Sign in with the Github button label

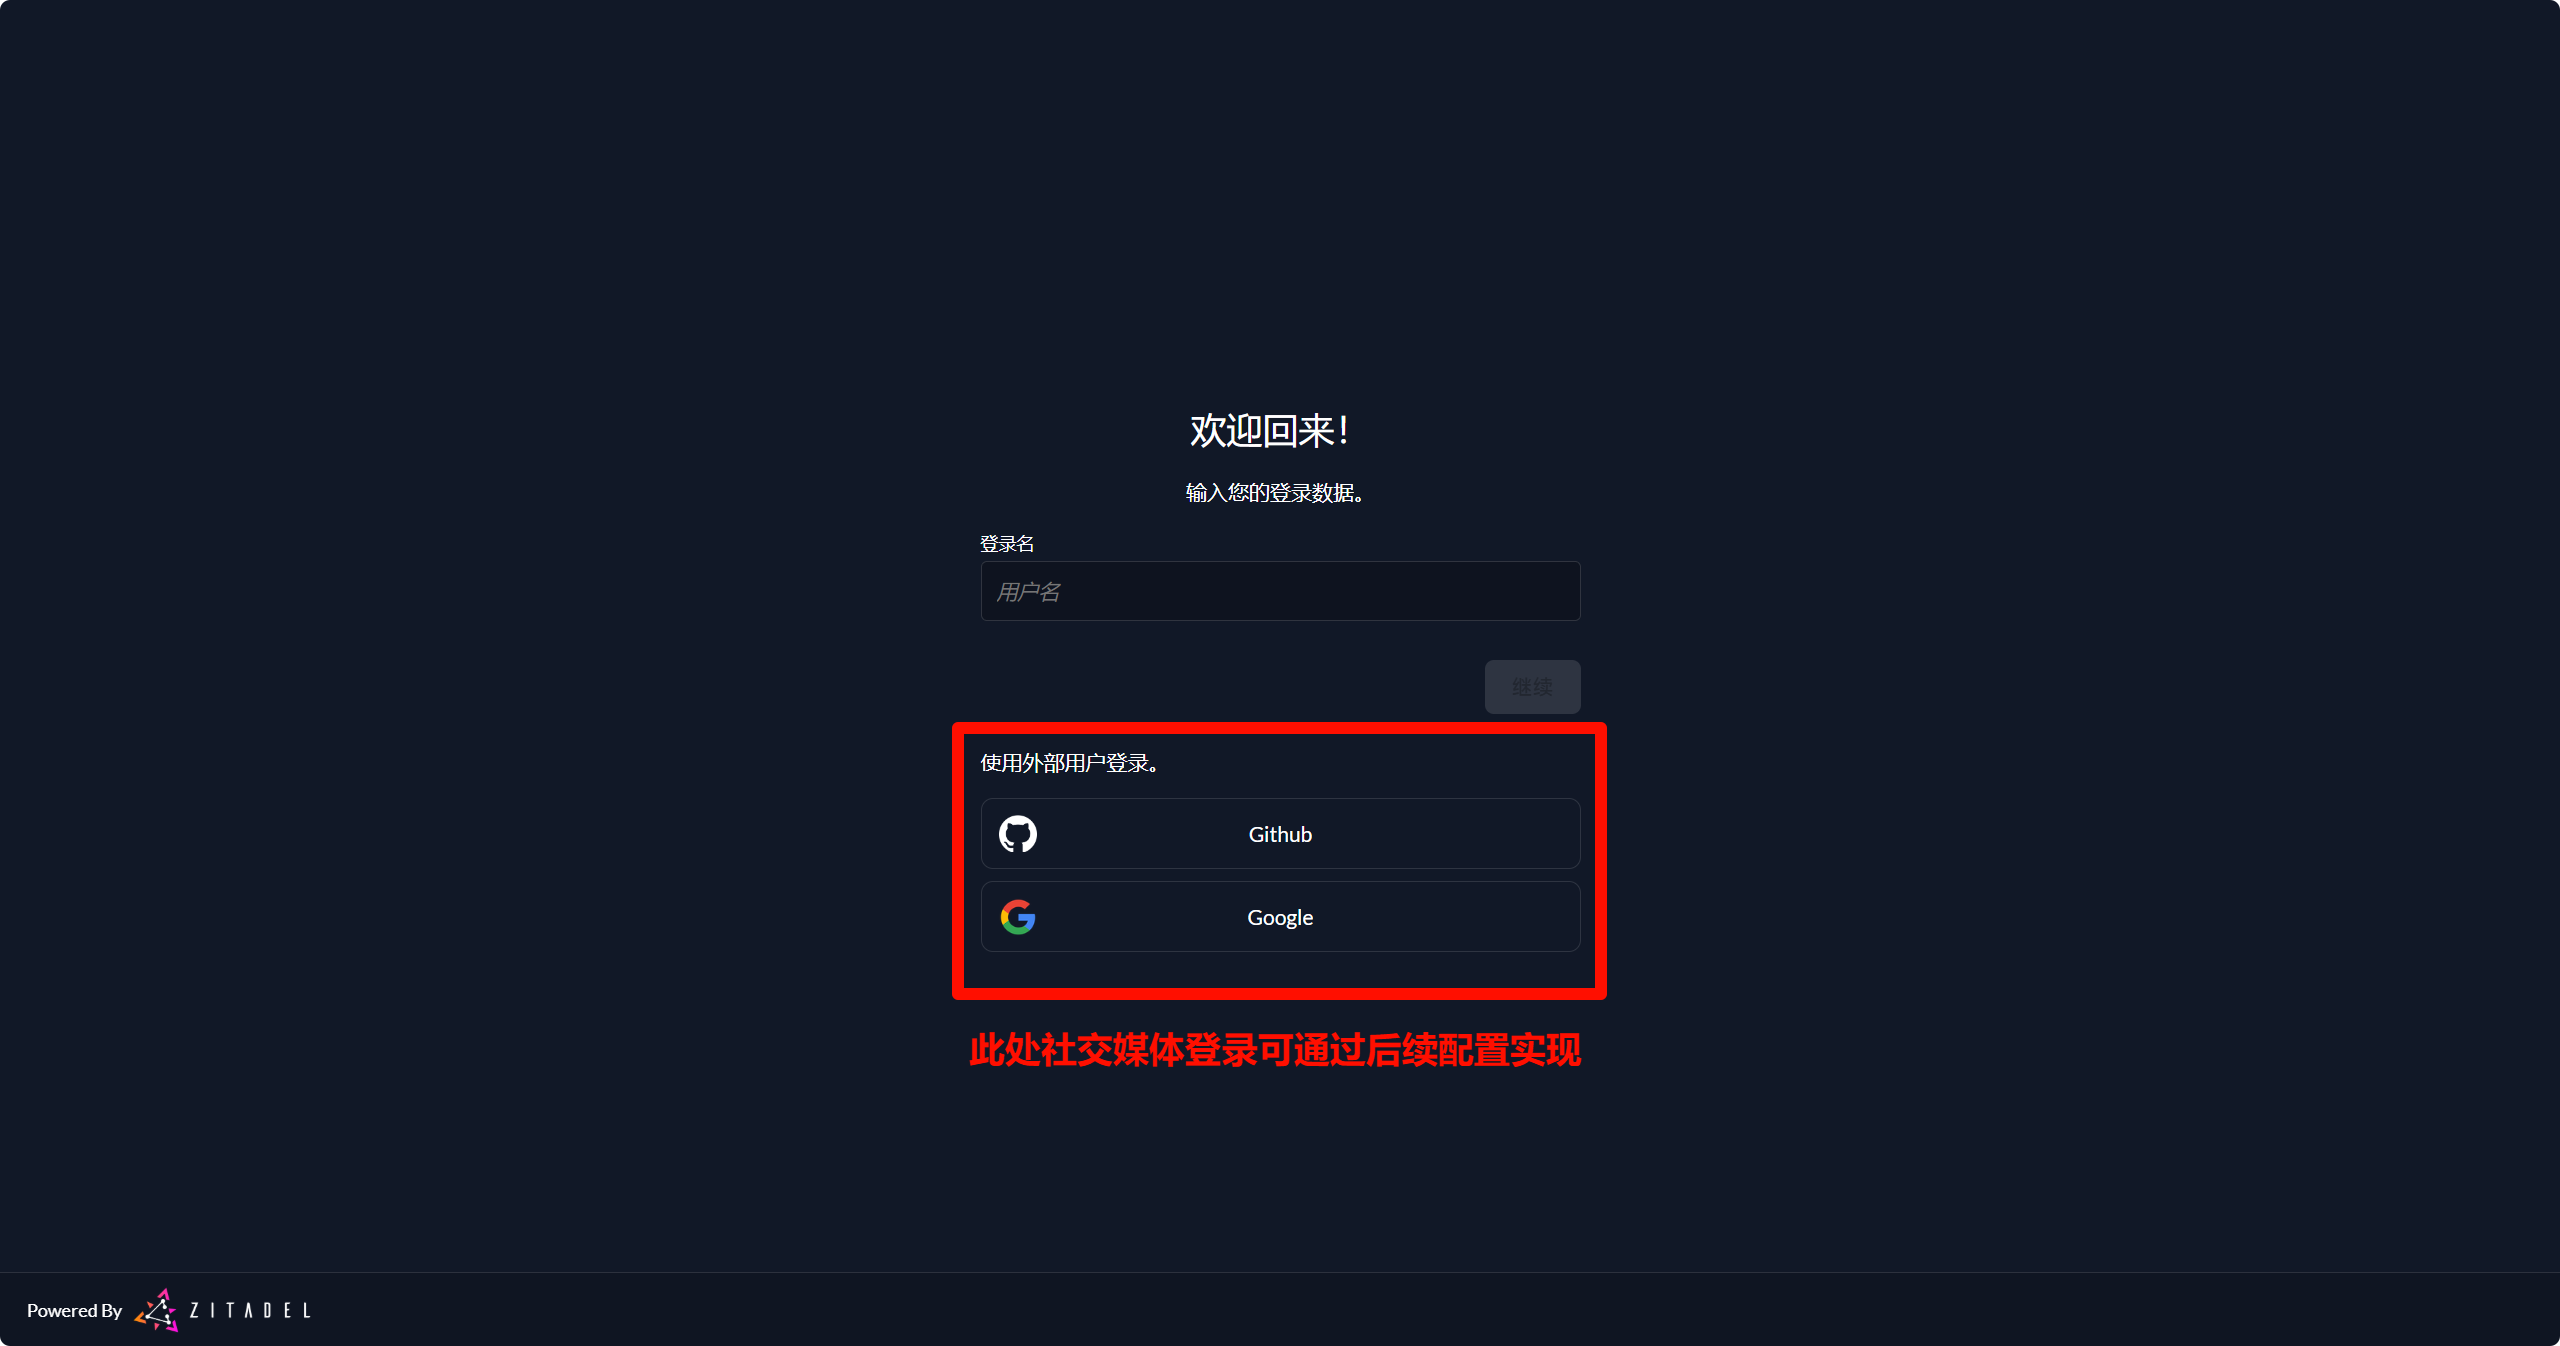click(1280, 834)
